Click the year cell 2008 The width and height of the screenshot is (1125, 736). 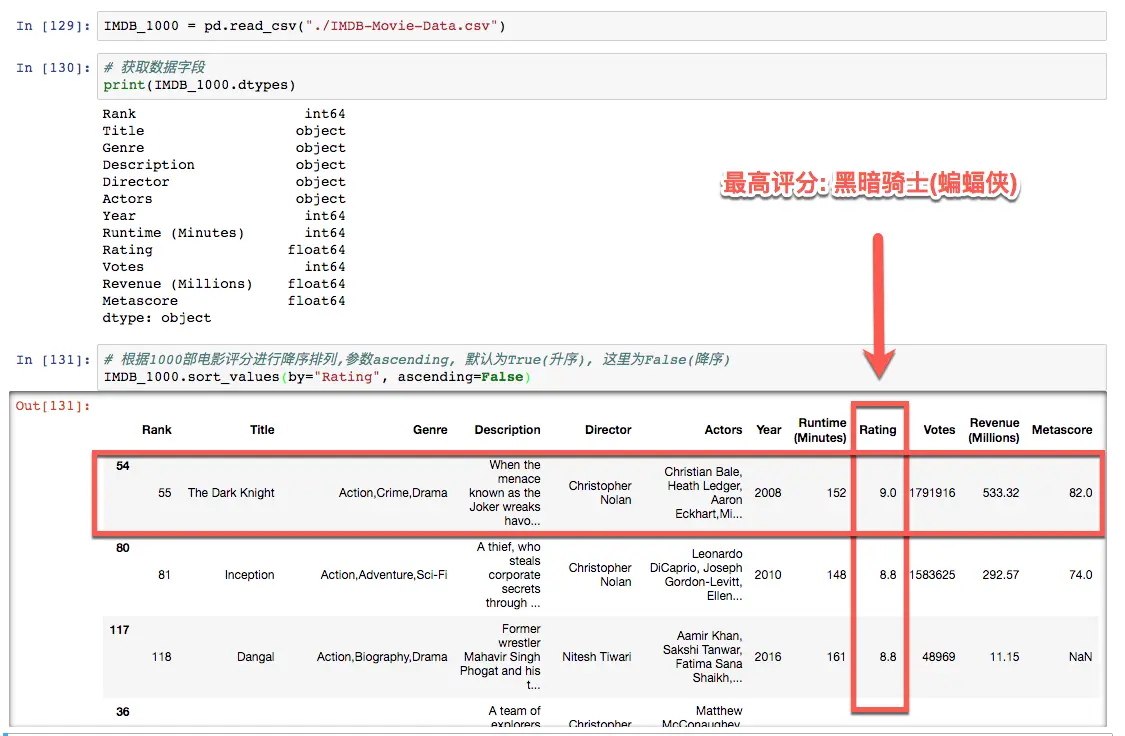(x=768, y=493)
